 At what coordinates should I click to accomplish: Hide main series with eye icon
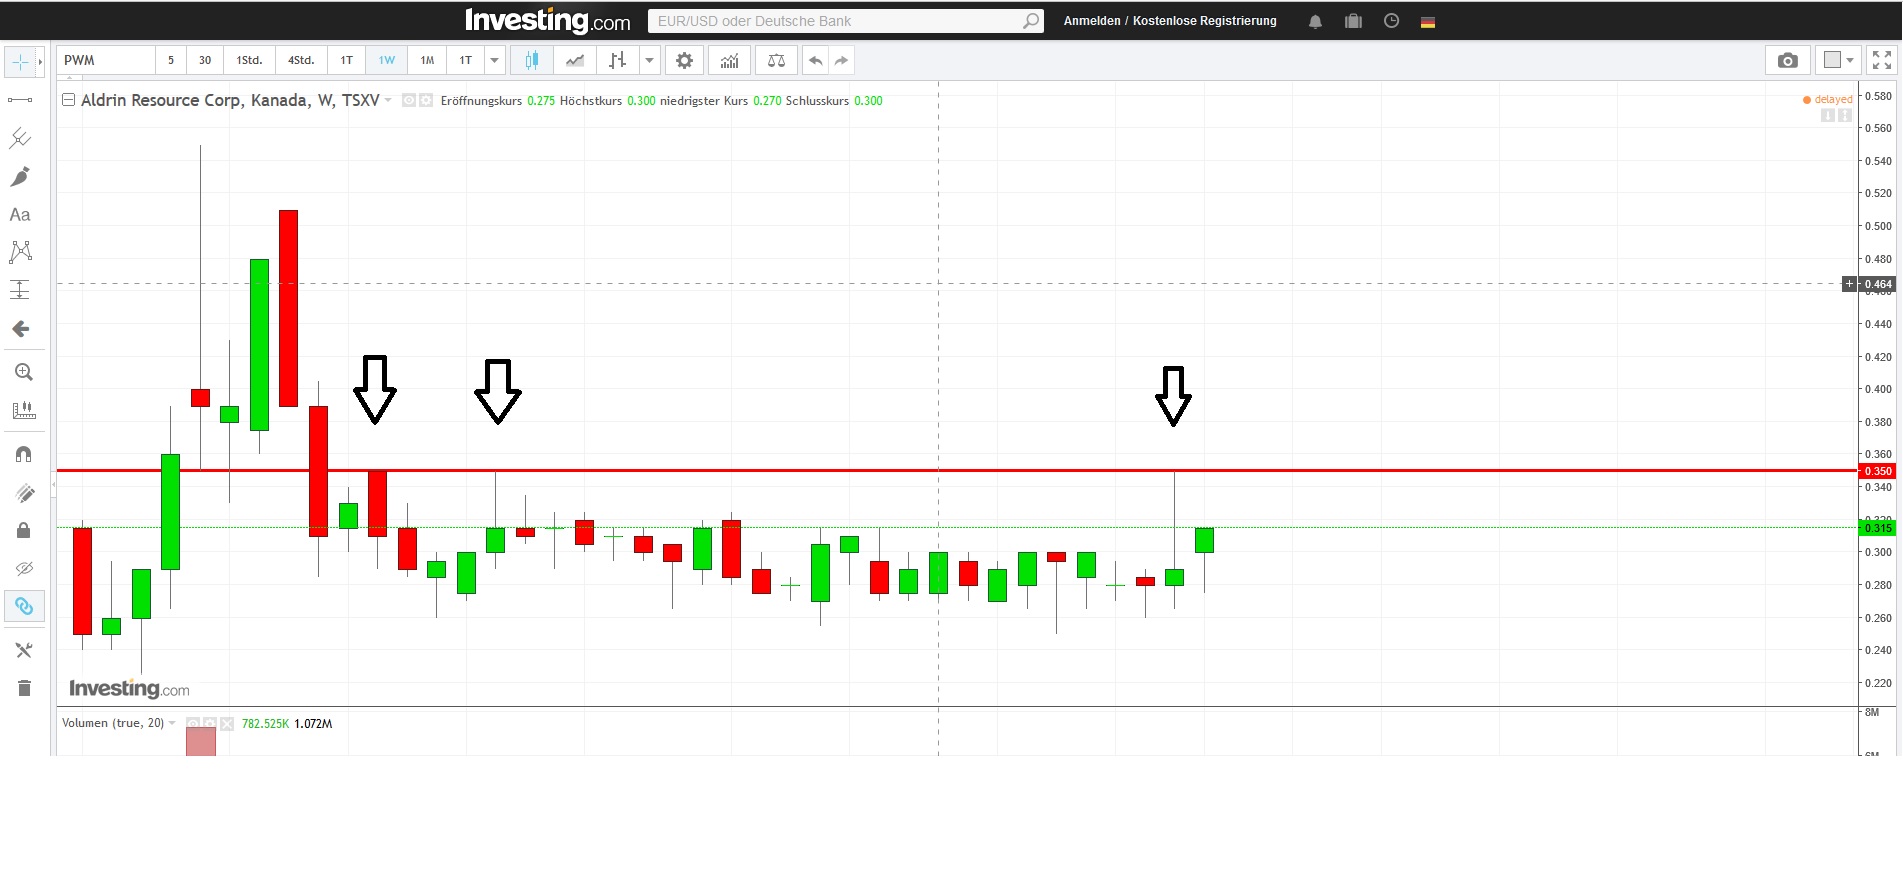click(x=408, y=100)
